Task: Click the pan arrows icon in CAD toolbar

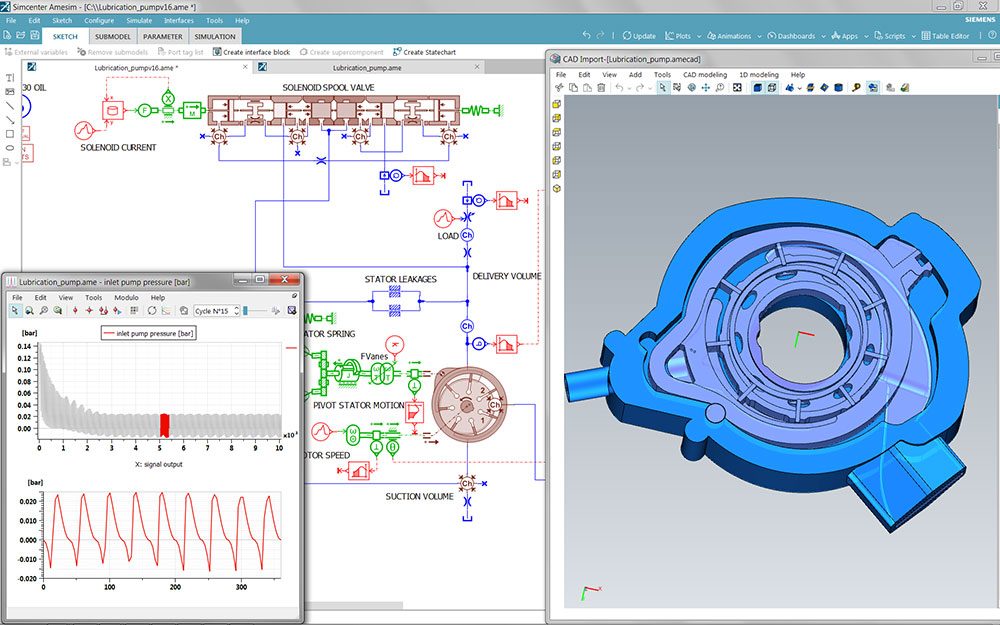Action: pos(706,88)
